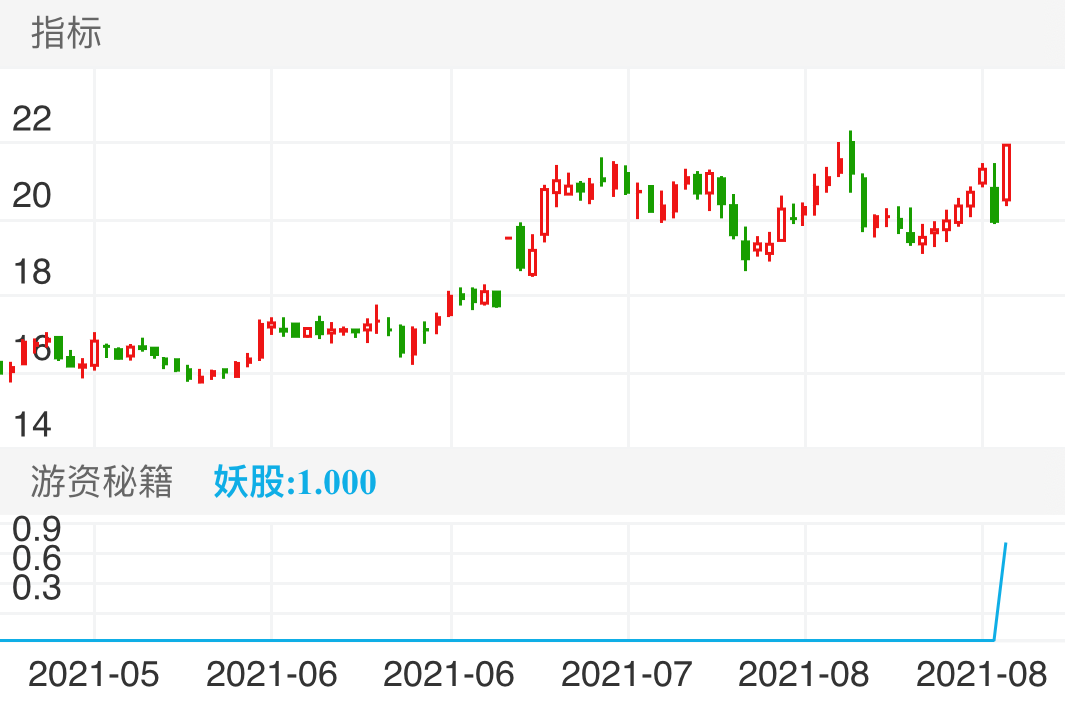Viewport: 1065px width, 708px height.
Task: Click the 18 price axis label
Action: 31,272
